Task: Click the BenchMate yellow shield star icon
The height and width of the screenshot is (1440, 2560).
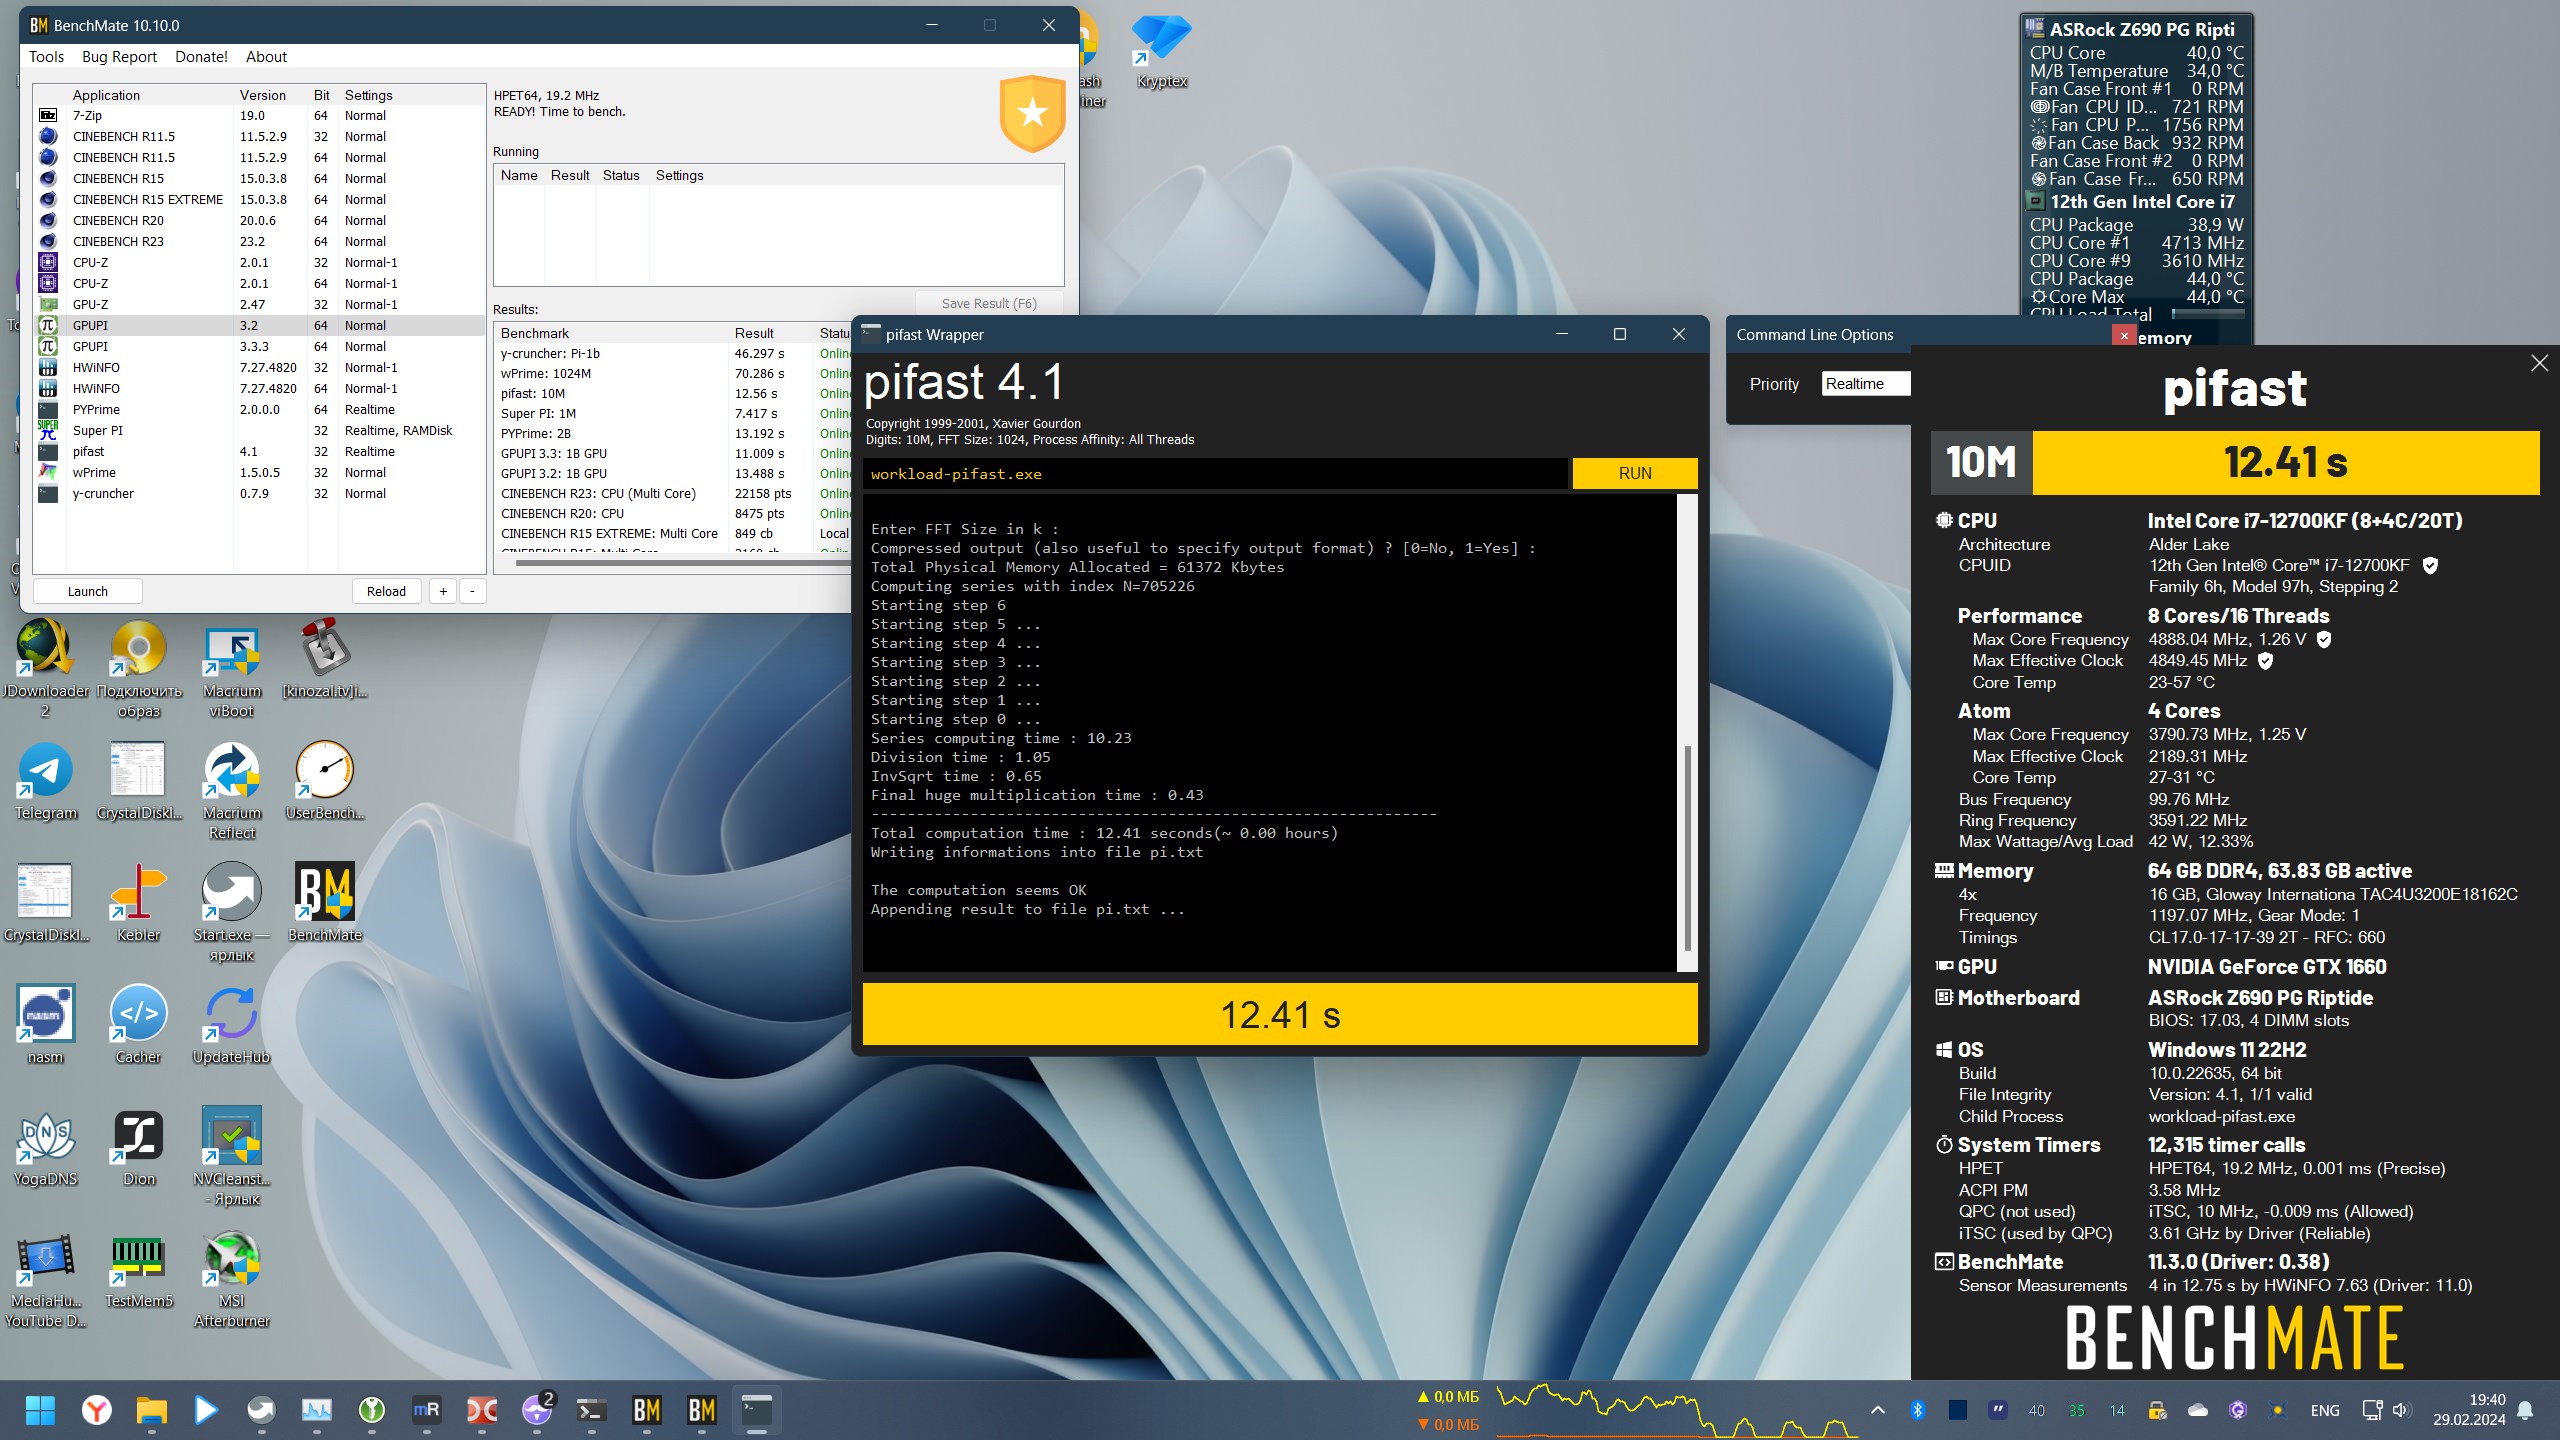Action: [x=1032, y=113]
